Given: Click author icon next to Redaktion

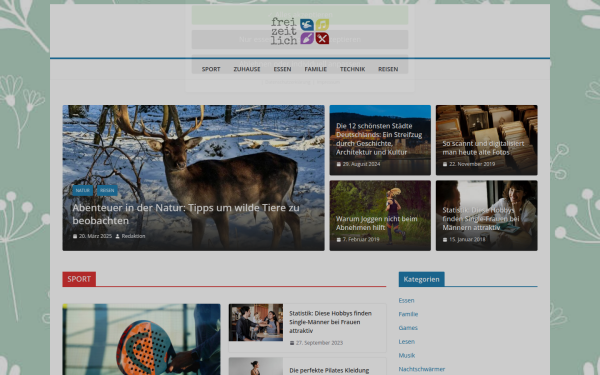Looking at the screenshot, I should [118, 236].
